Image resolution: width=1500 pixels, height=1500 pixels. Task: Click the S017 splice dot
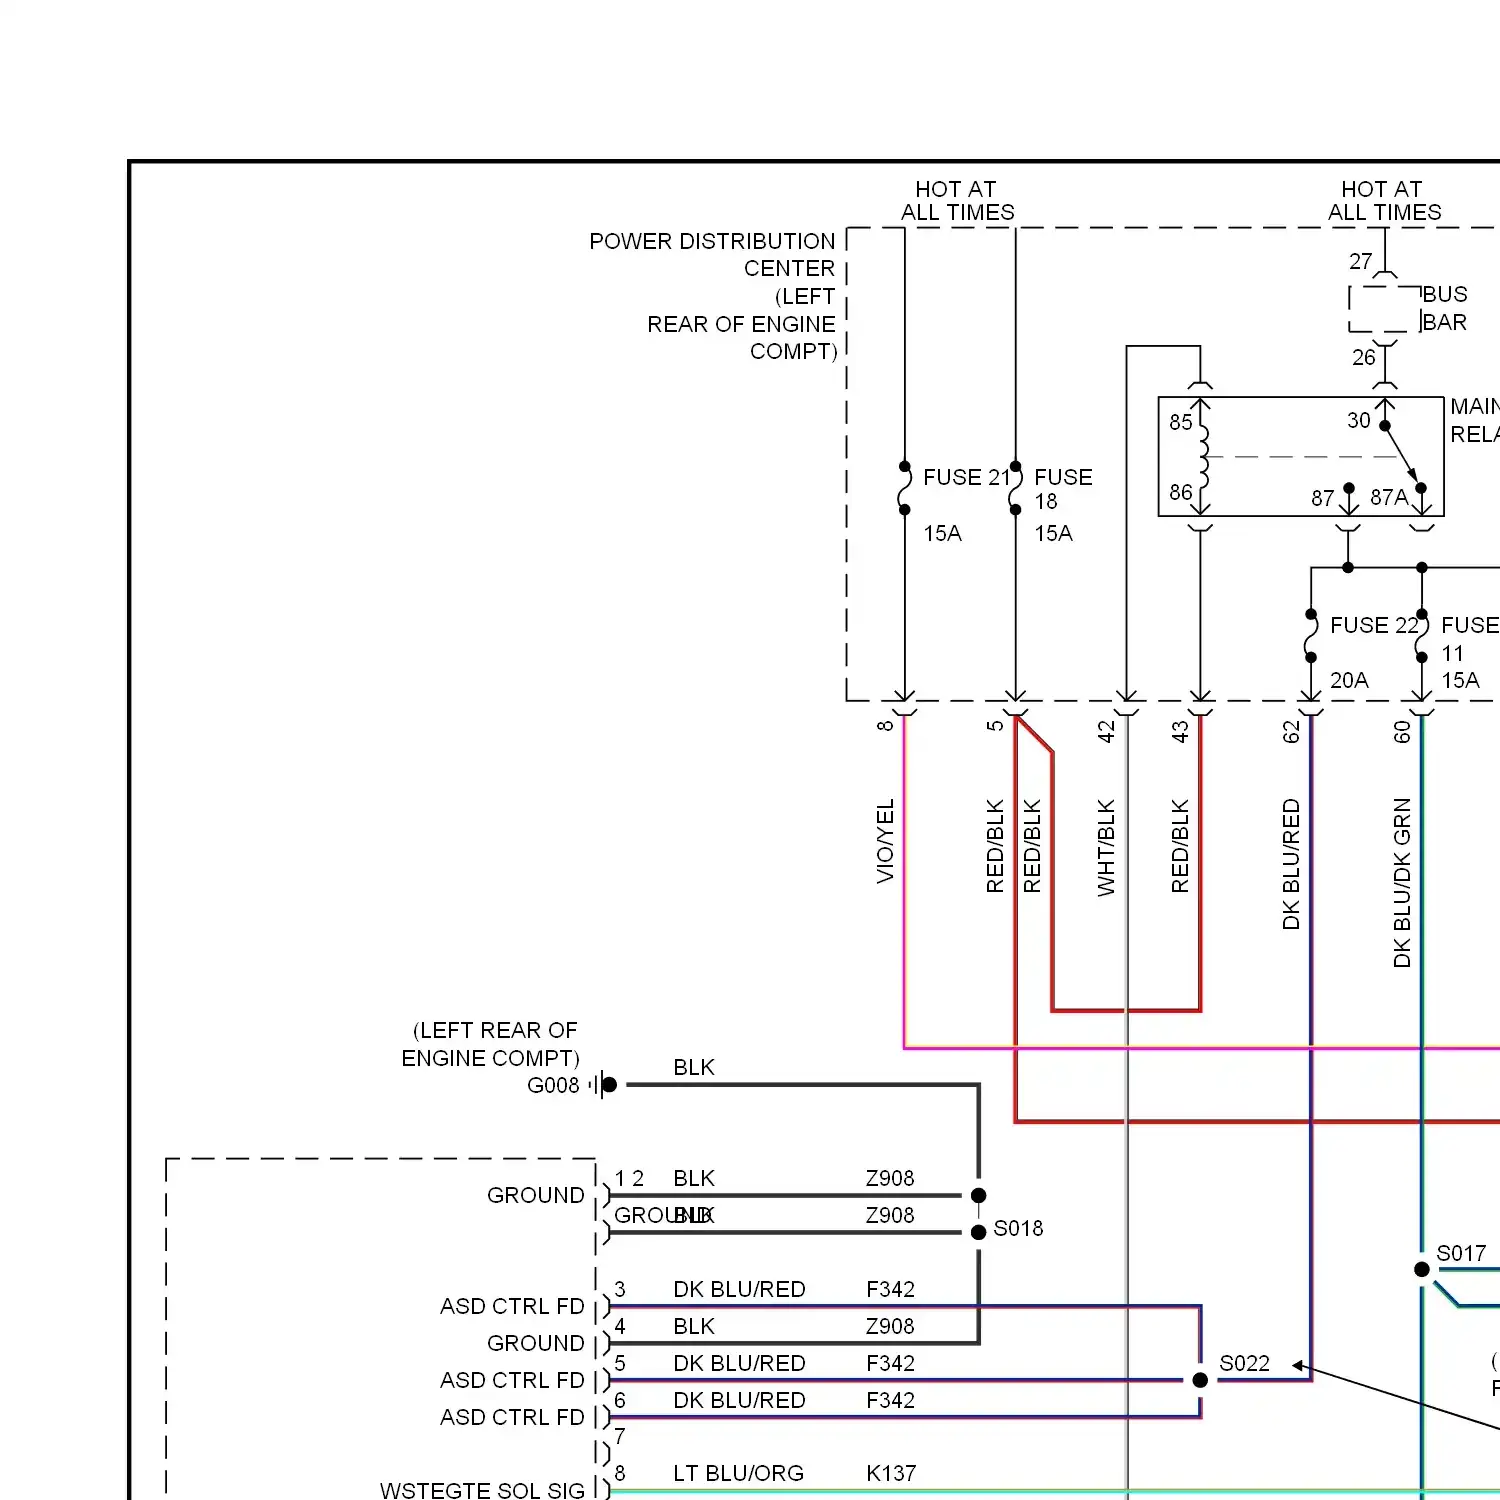1422,1270
